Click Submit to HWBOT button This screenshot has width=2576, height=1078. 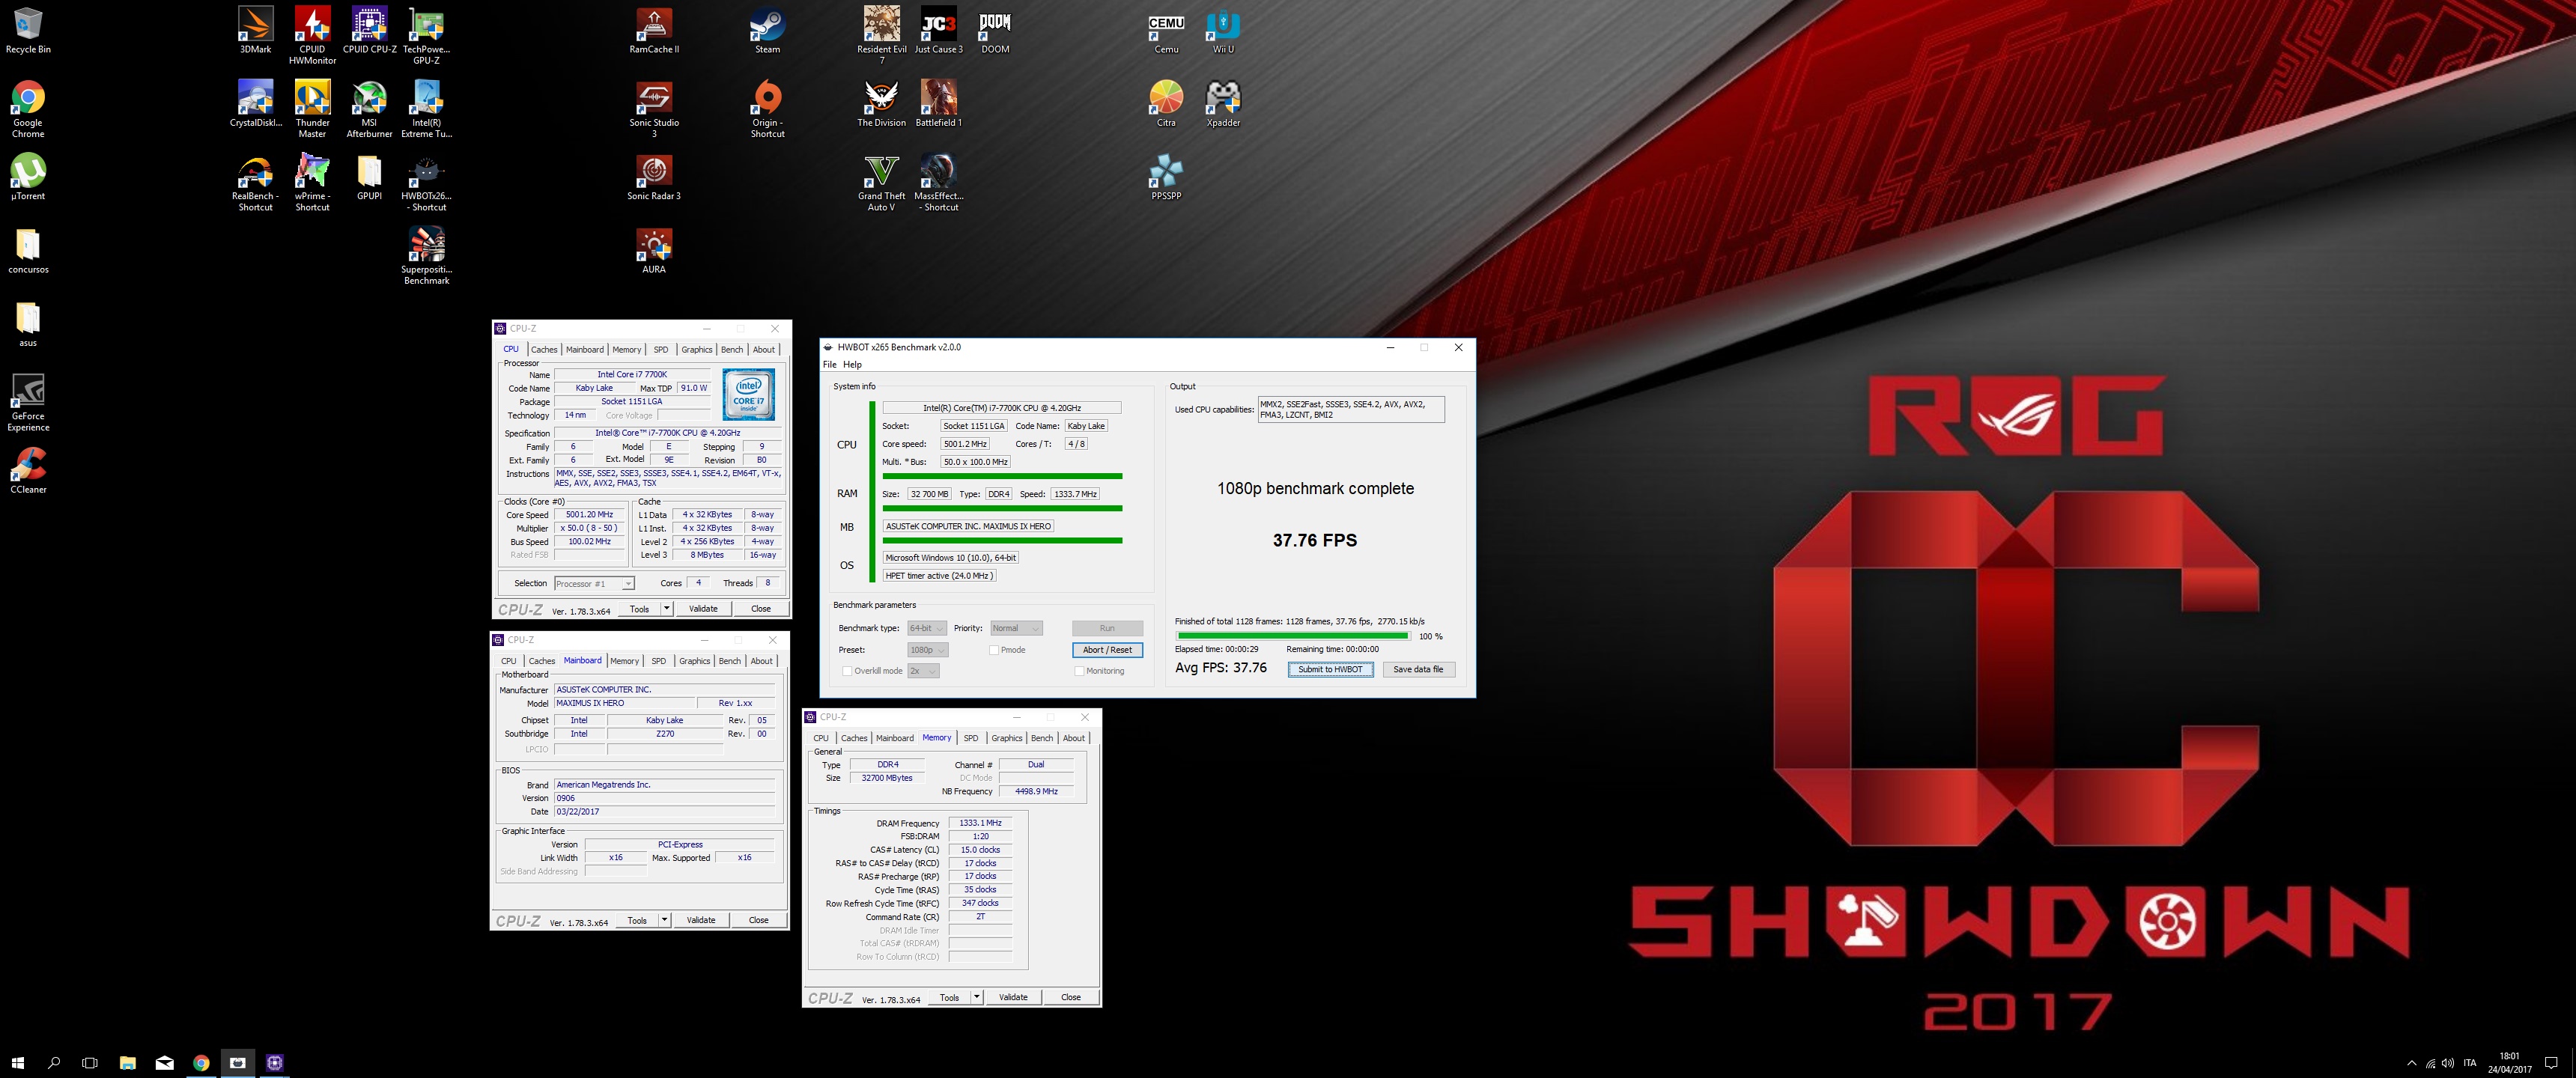pos(1330,670)
